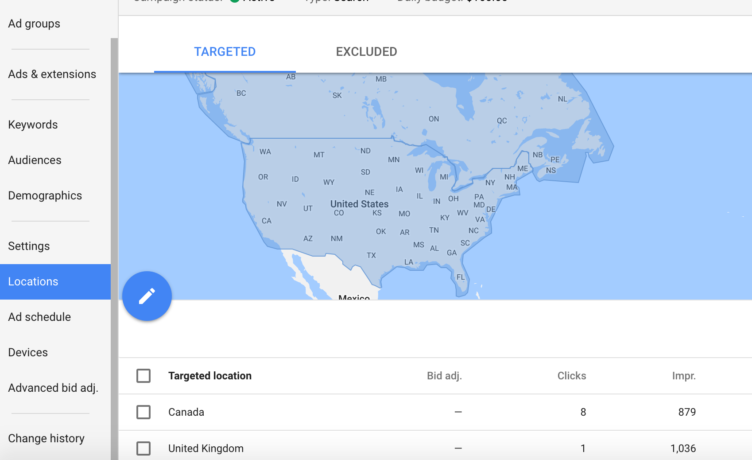Check the United Kingdom row checkbox
The width and height of the screenshot is (752, 460).
[x=143, y=448]
